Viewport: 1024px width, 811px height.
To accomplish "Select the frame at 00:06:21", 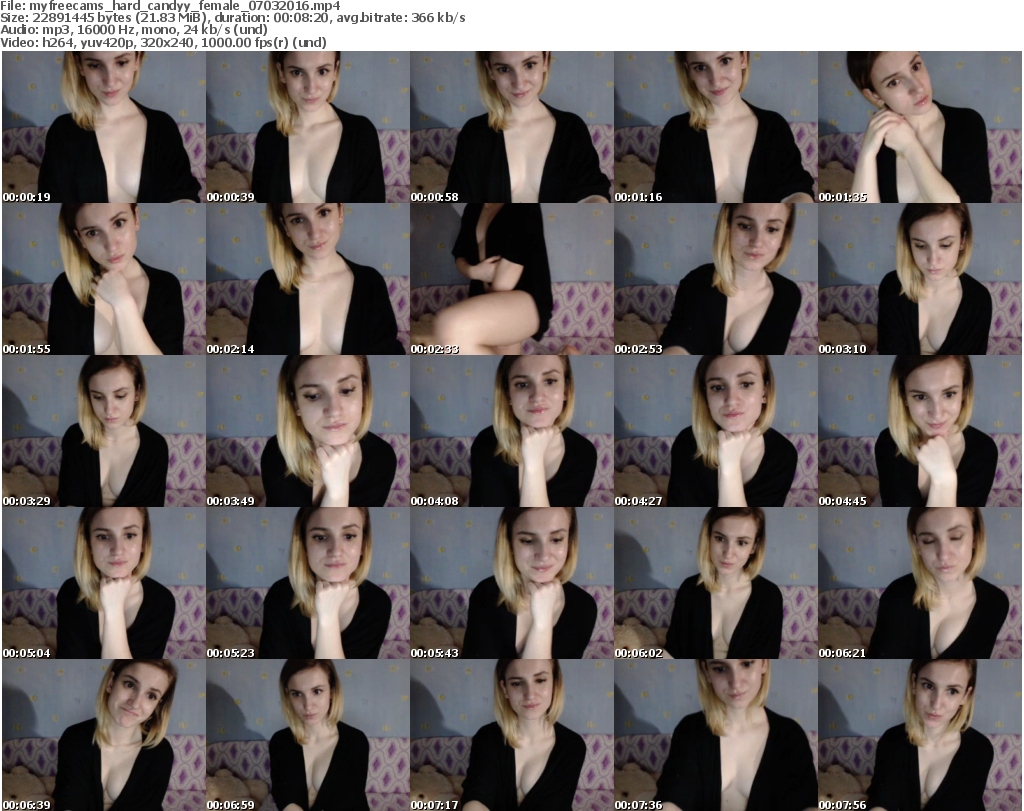I will click(x=920, y=583).
